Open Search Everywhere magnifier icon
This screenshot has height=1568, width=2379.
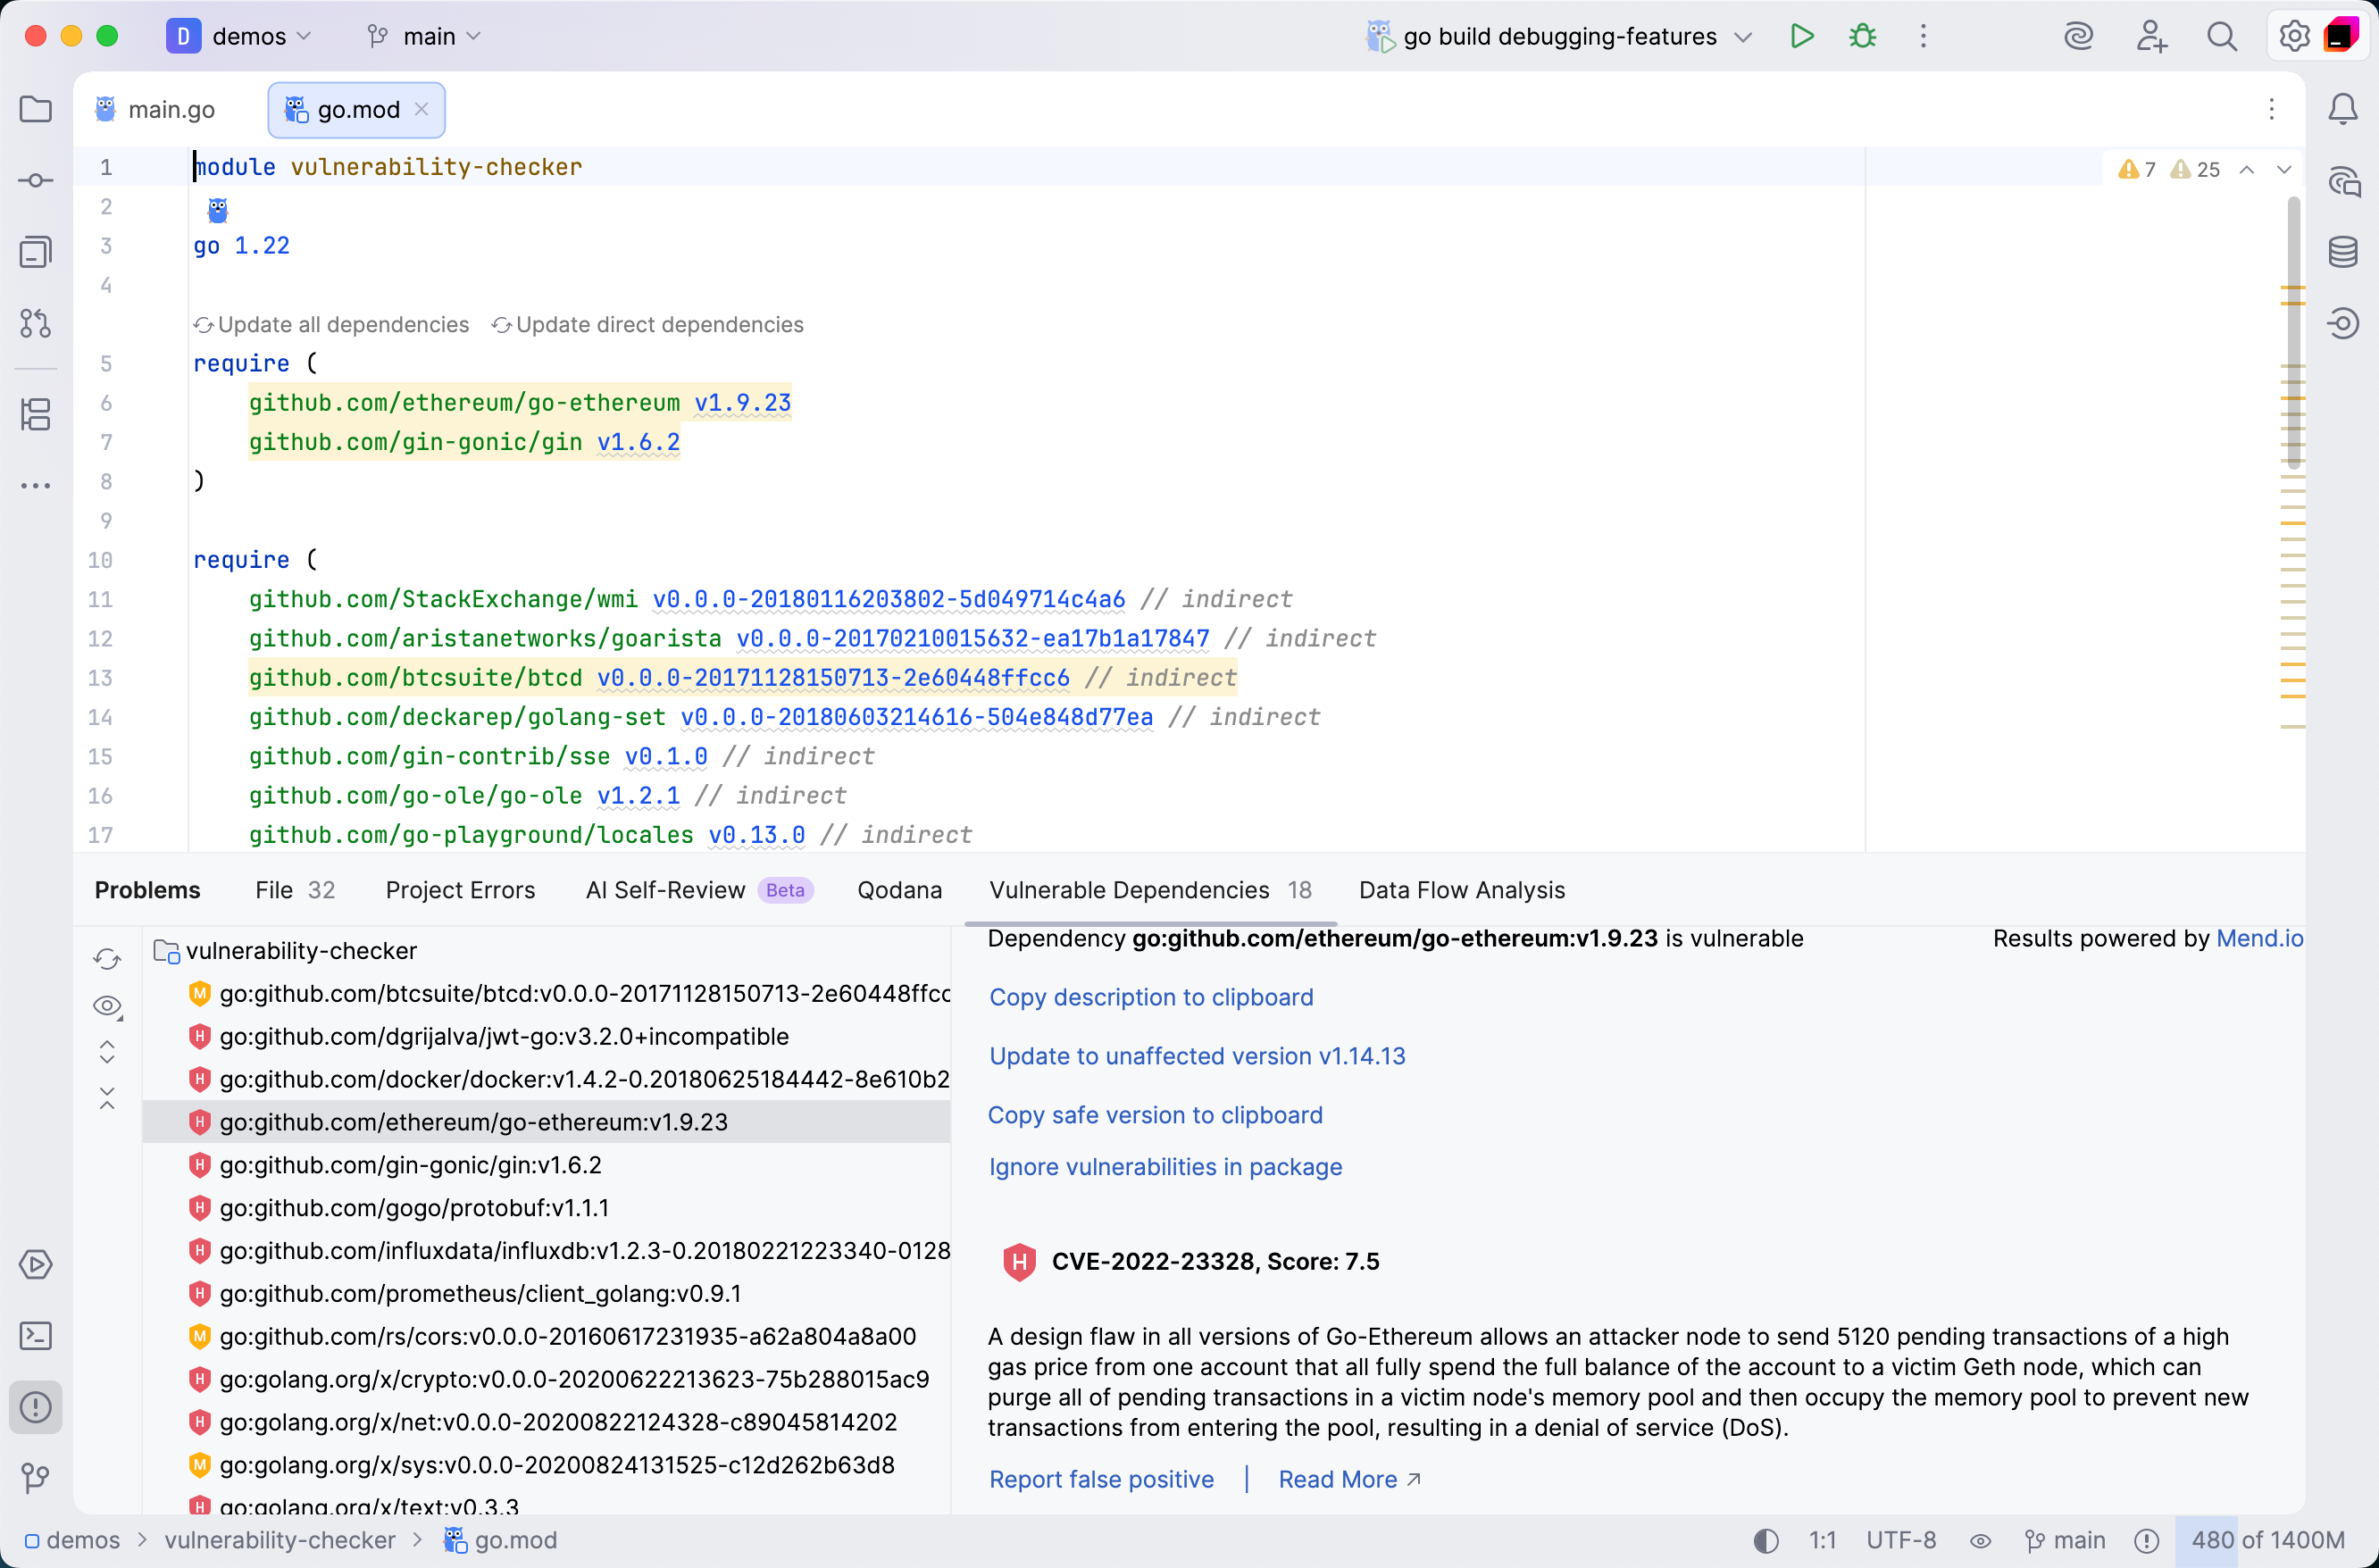pyautogui.click(x=2222, y=36)
